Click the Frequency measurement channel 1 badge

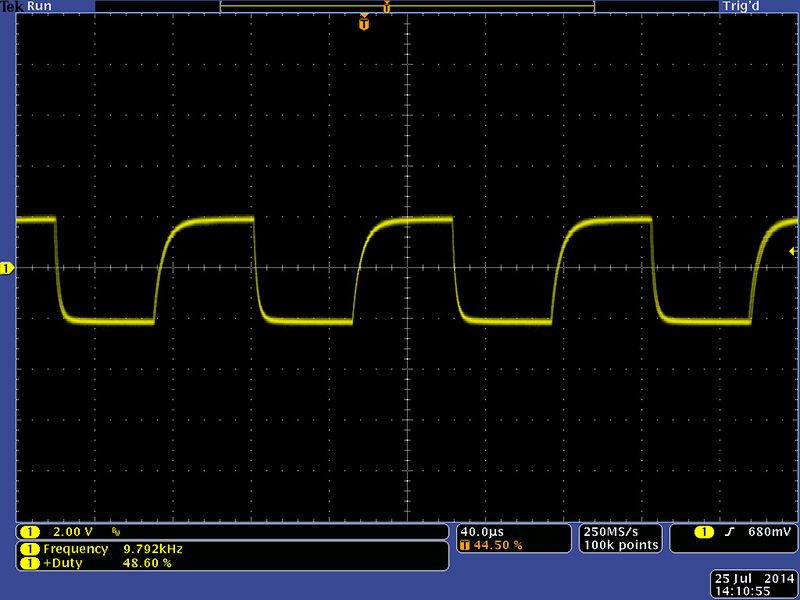[x=30, y=549]
